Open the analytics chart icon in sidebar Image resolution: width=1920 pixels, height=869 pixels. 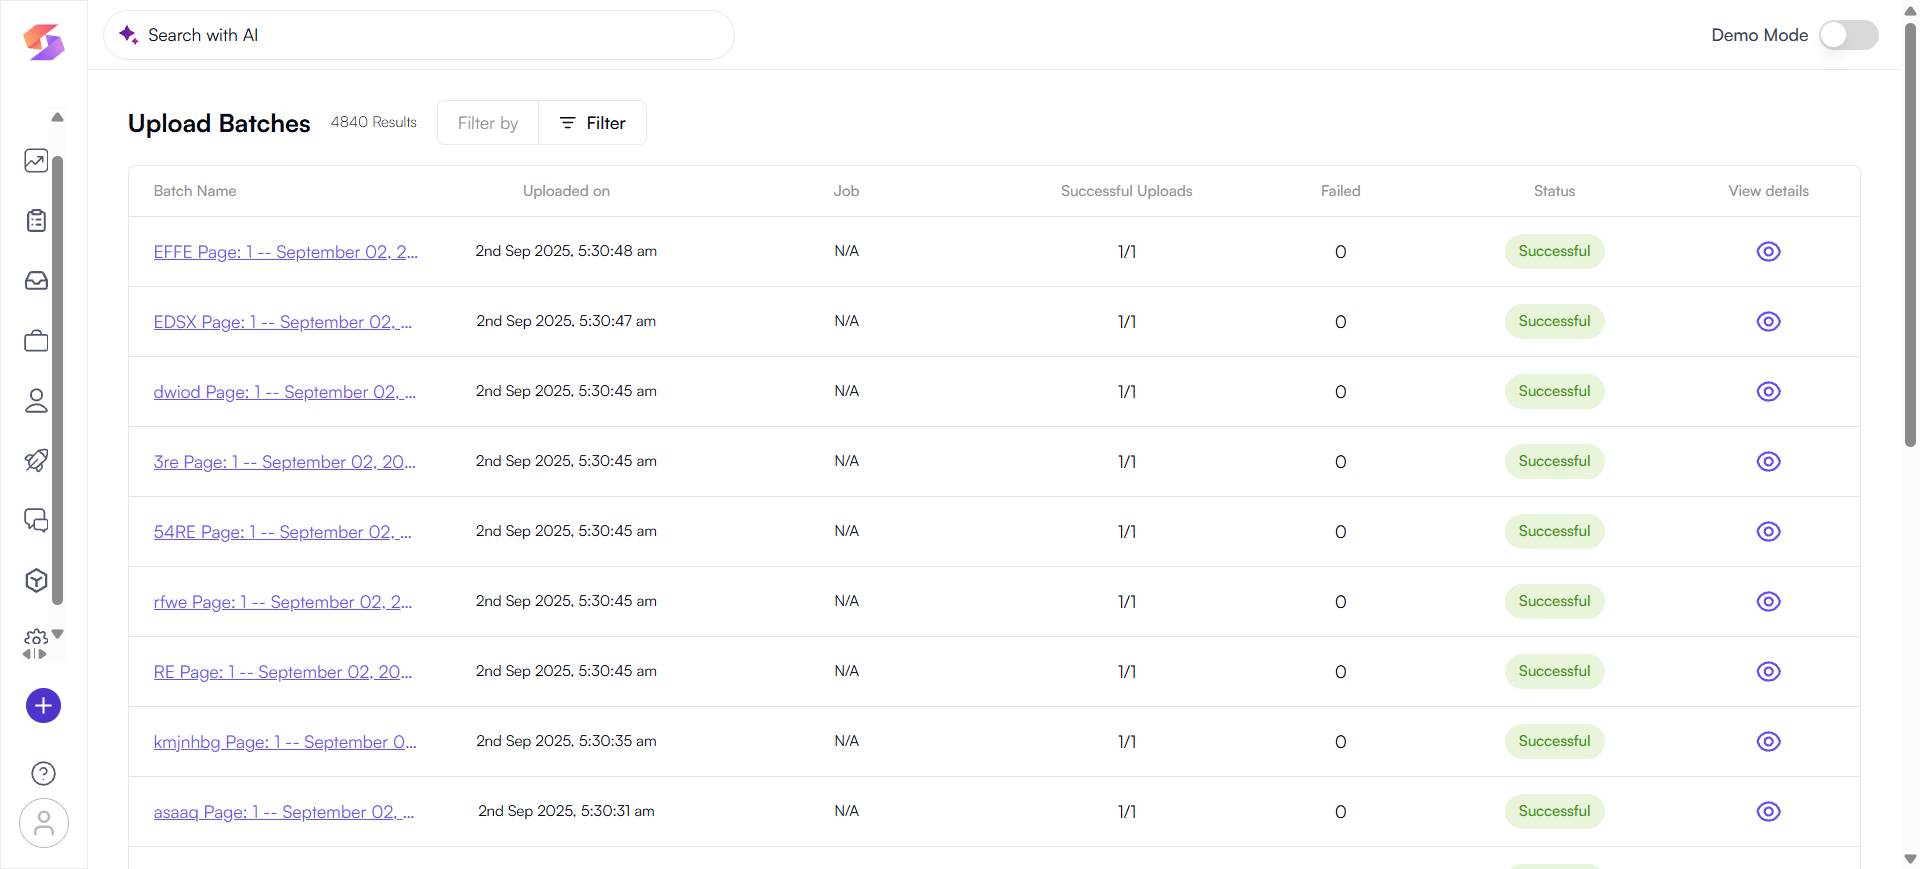coord(36,161)
